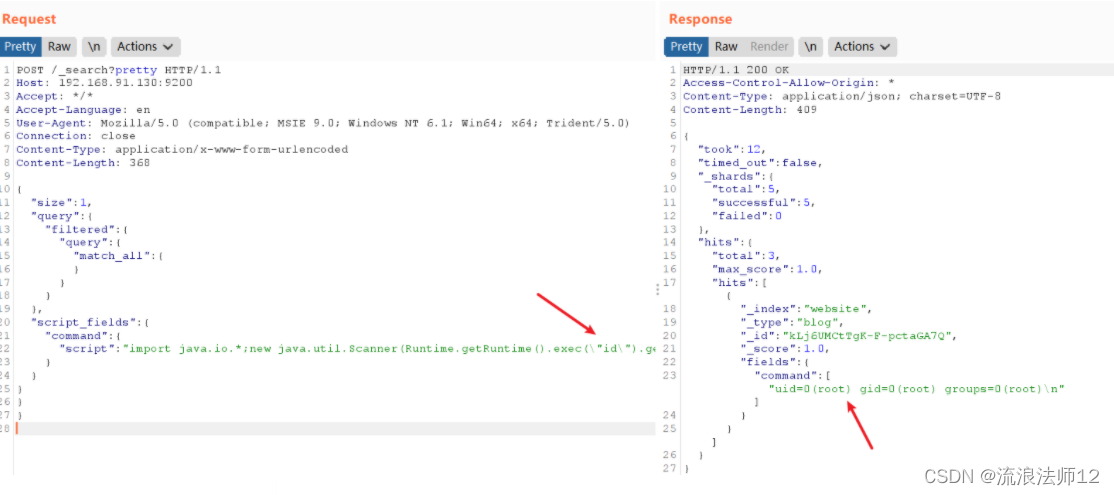The width and height of the screenshot is (1114, 495).
Task: Click the "_shards":{ line
Action: (x=736, y=176)
